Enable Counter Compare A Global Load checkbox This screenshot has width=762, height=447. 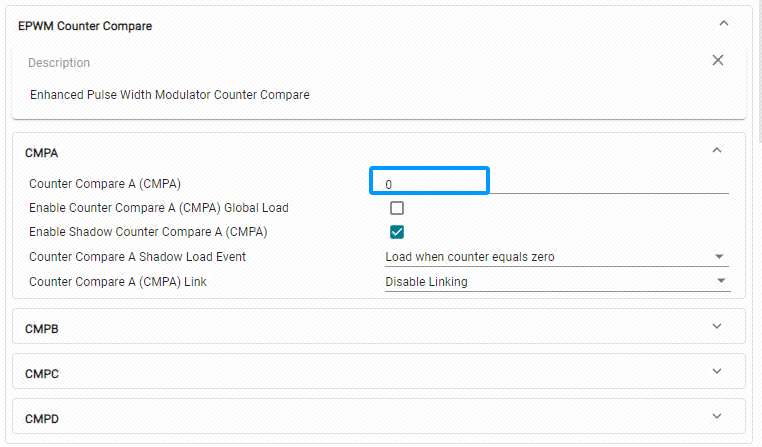coord(397,208)
